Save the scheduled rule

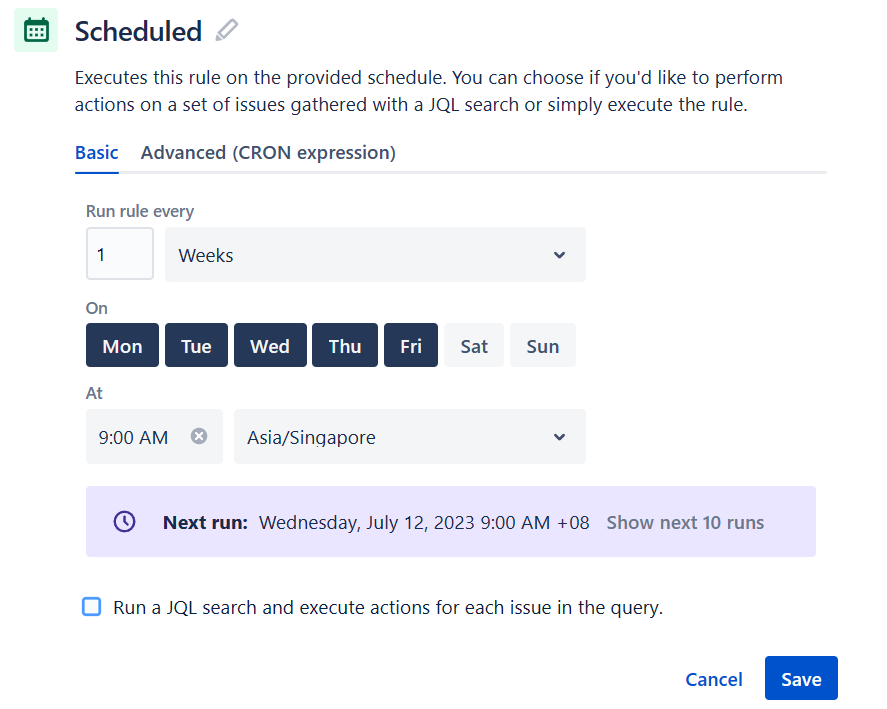tap(801, 678)
